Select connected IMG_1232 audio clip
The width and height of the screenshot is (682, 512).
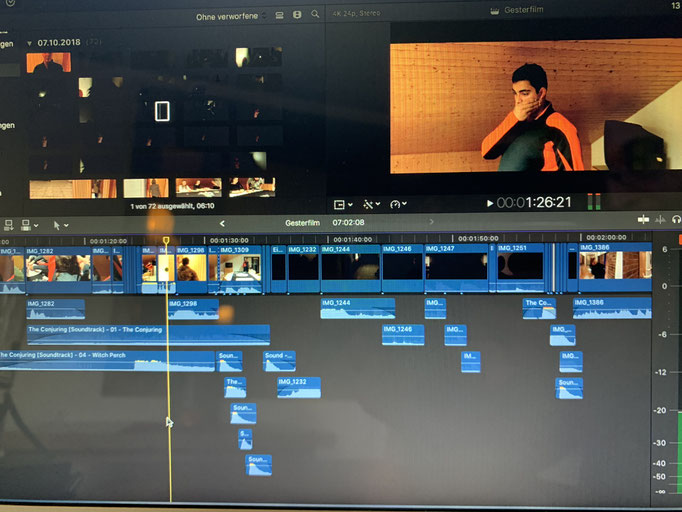coord(299,387)
